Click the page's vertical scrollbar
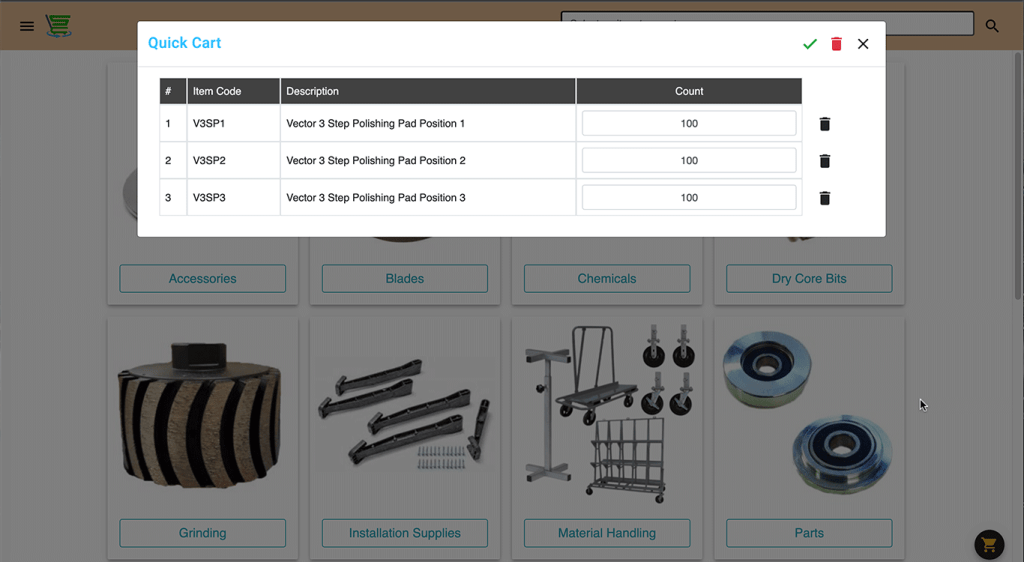 point(1018,200)
